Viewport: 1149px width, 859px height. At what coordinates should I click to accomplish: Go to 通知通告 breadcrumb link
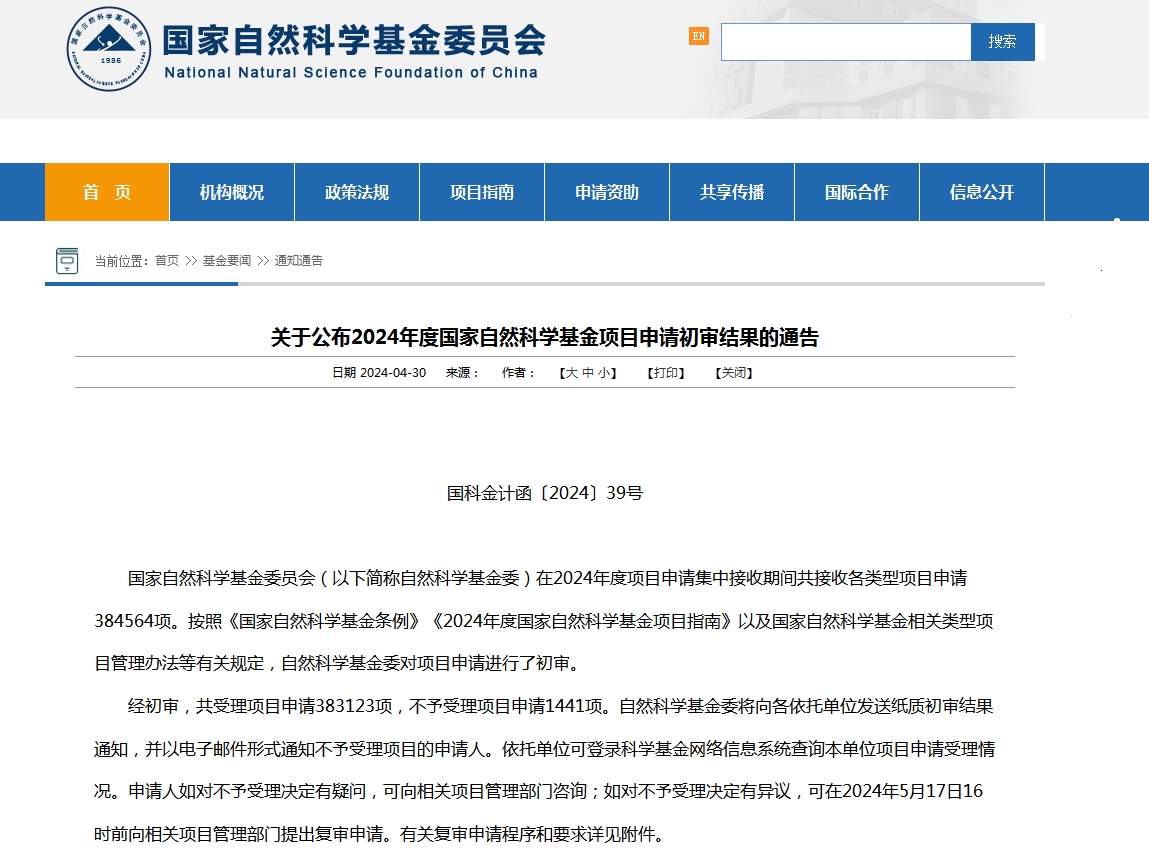click(x=298, y=260)
